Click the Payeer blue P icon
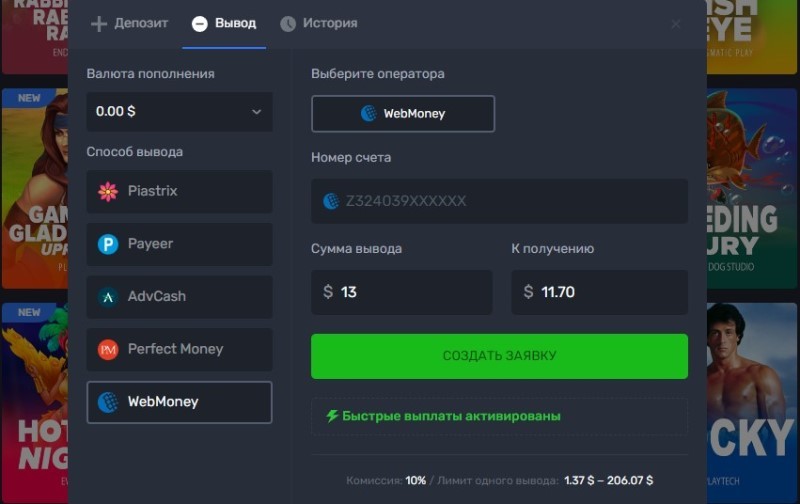 pos(108,244)
